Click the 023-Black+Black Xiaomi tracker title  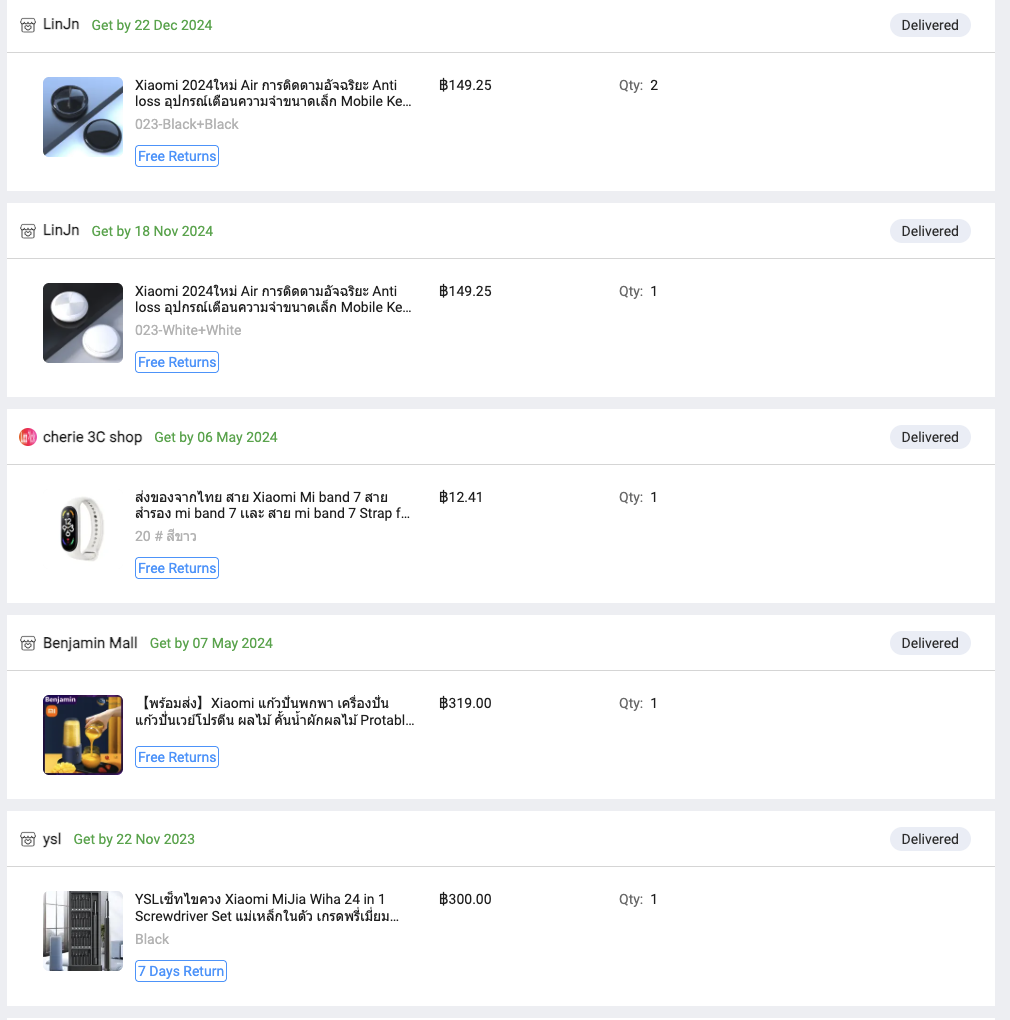point(273,93)
